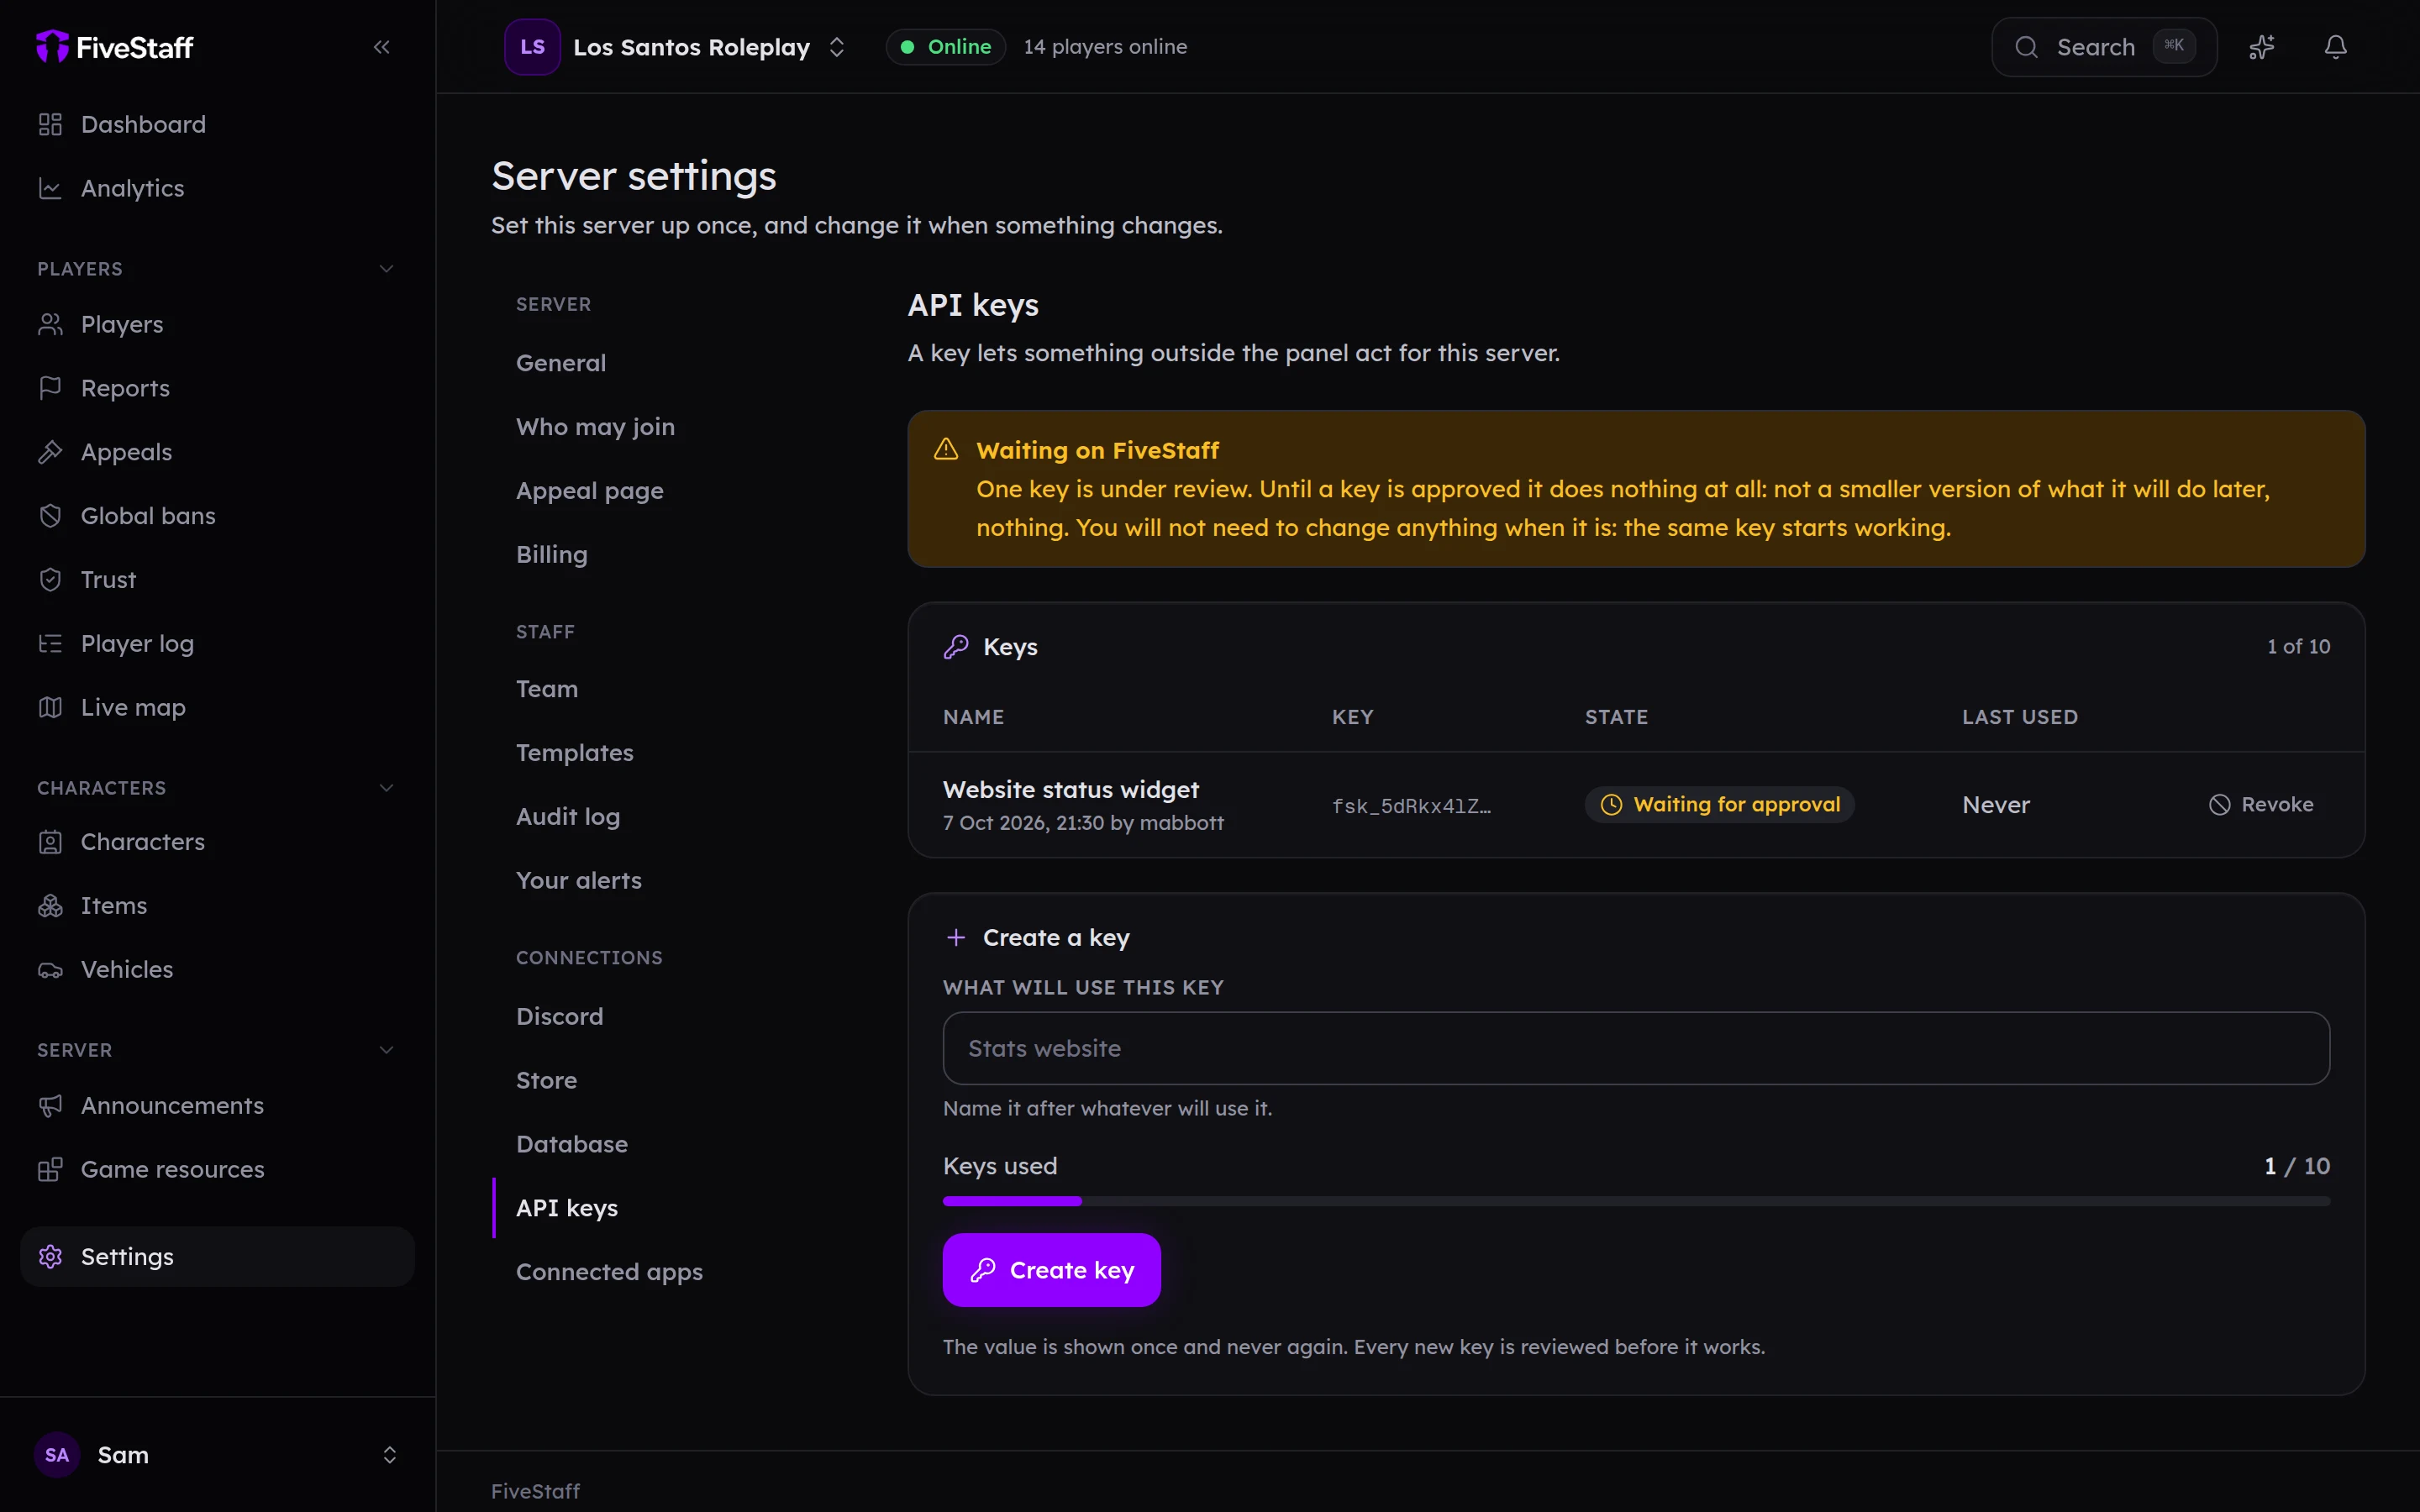Open the Los Santos Roleplay server switcher
This screenshot has height=1512, width=2420.
677,47
